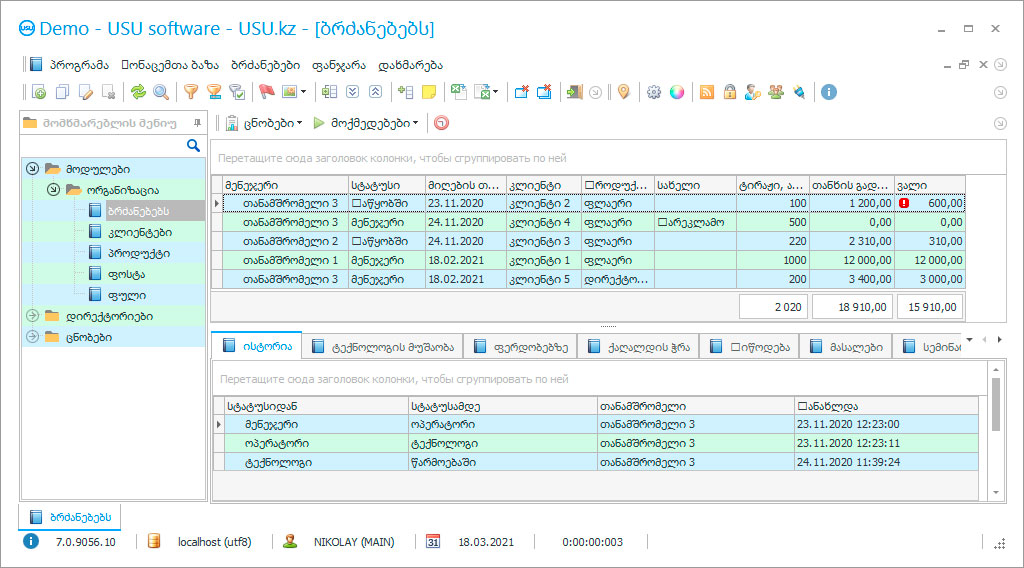Click the ბრძანებებს bottom window tab

70,517
